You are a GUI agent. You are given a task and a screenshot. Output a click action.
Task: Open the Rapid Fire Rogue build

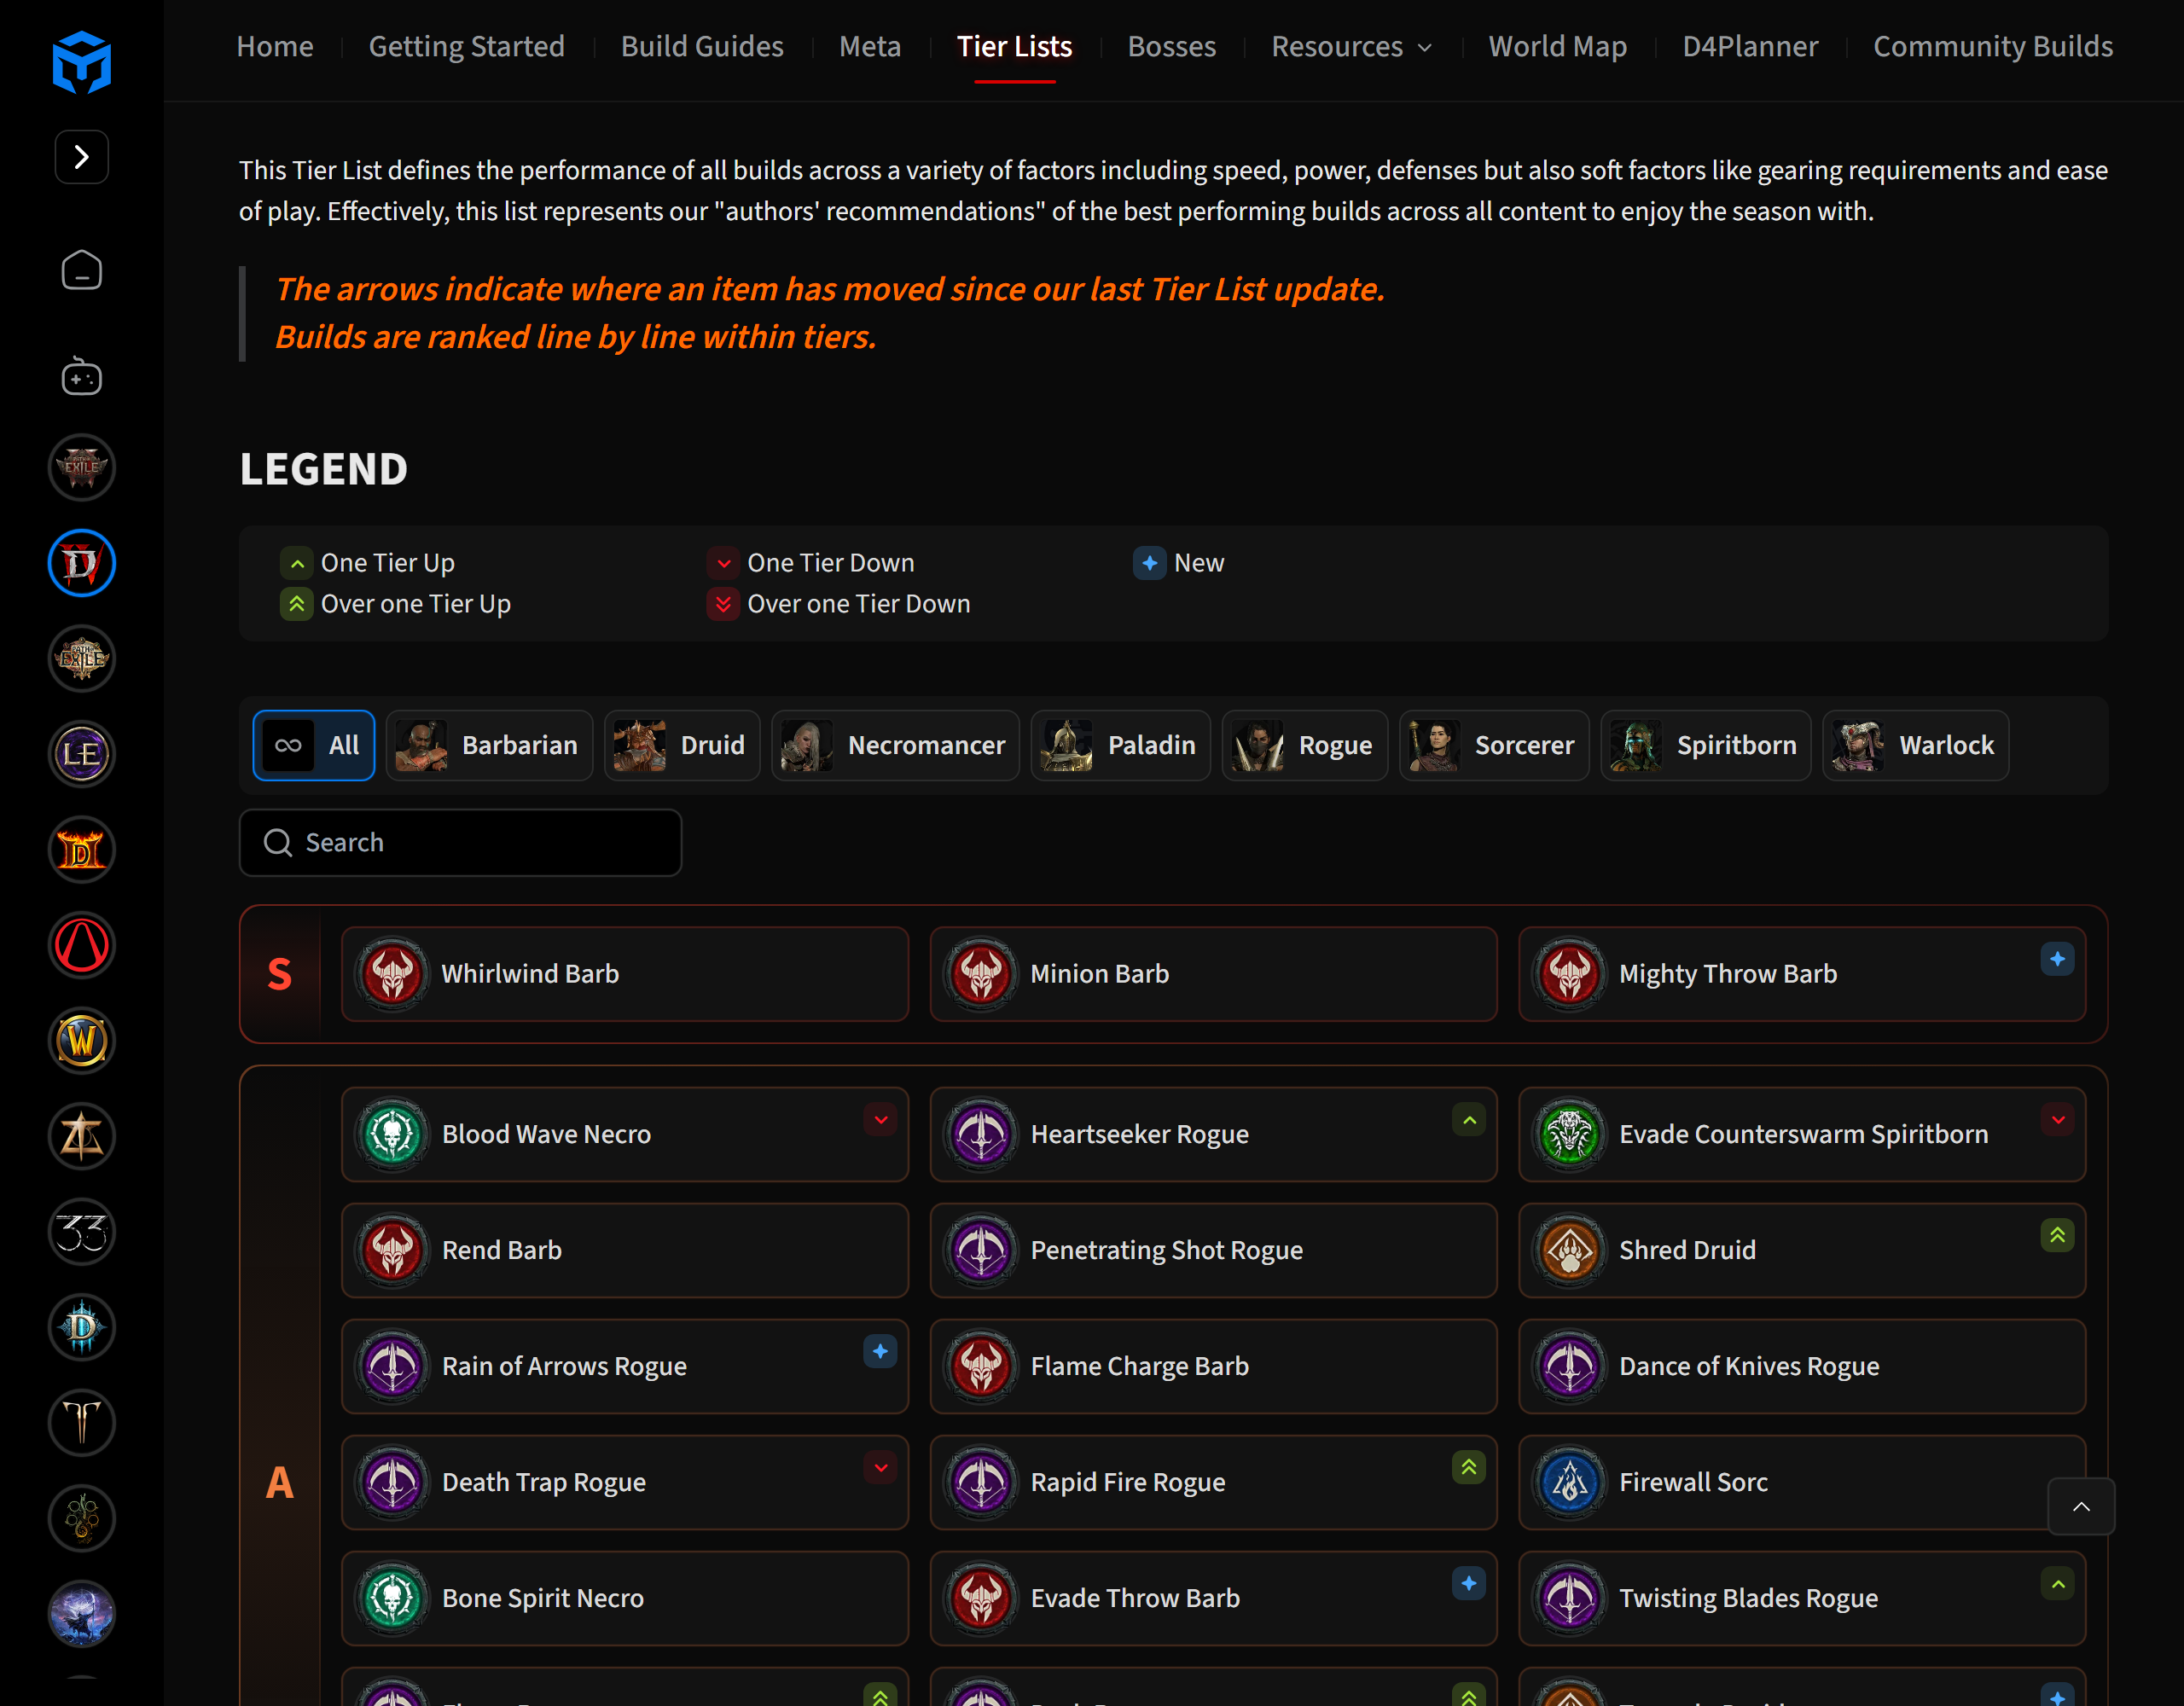point(1213,1482)
